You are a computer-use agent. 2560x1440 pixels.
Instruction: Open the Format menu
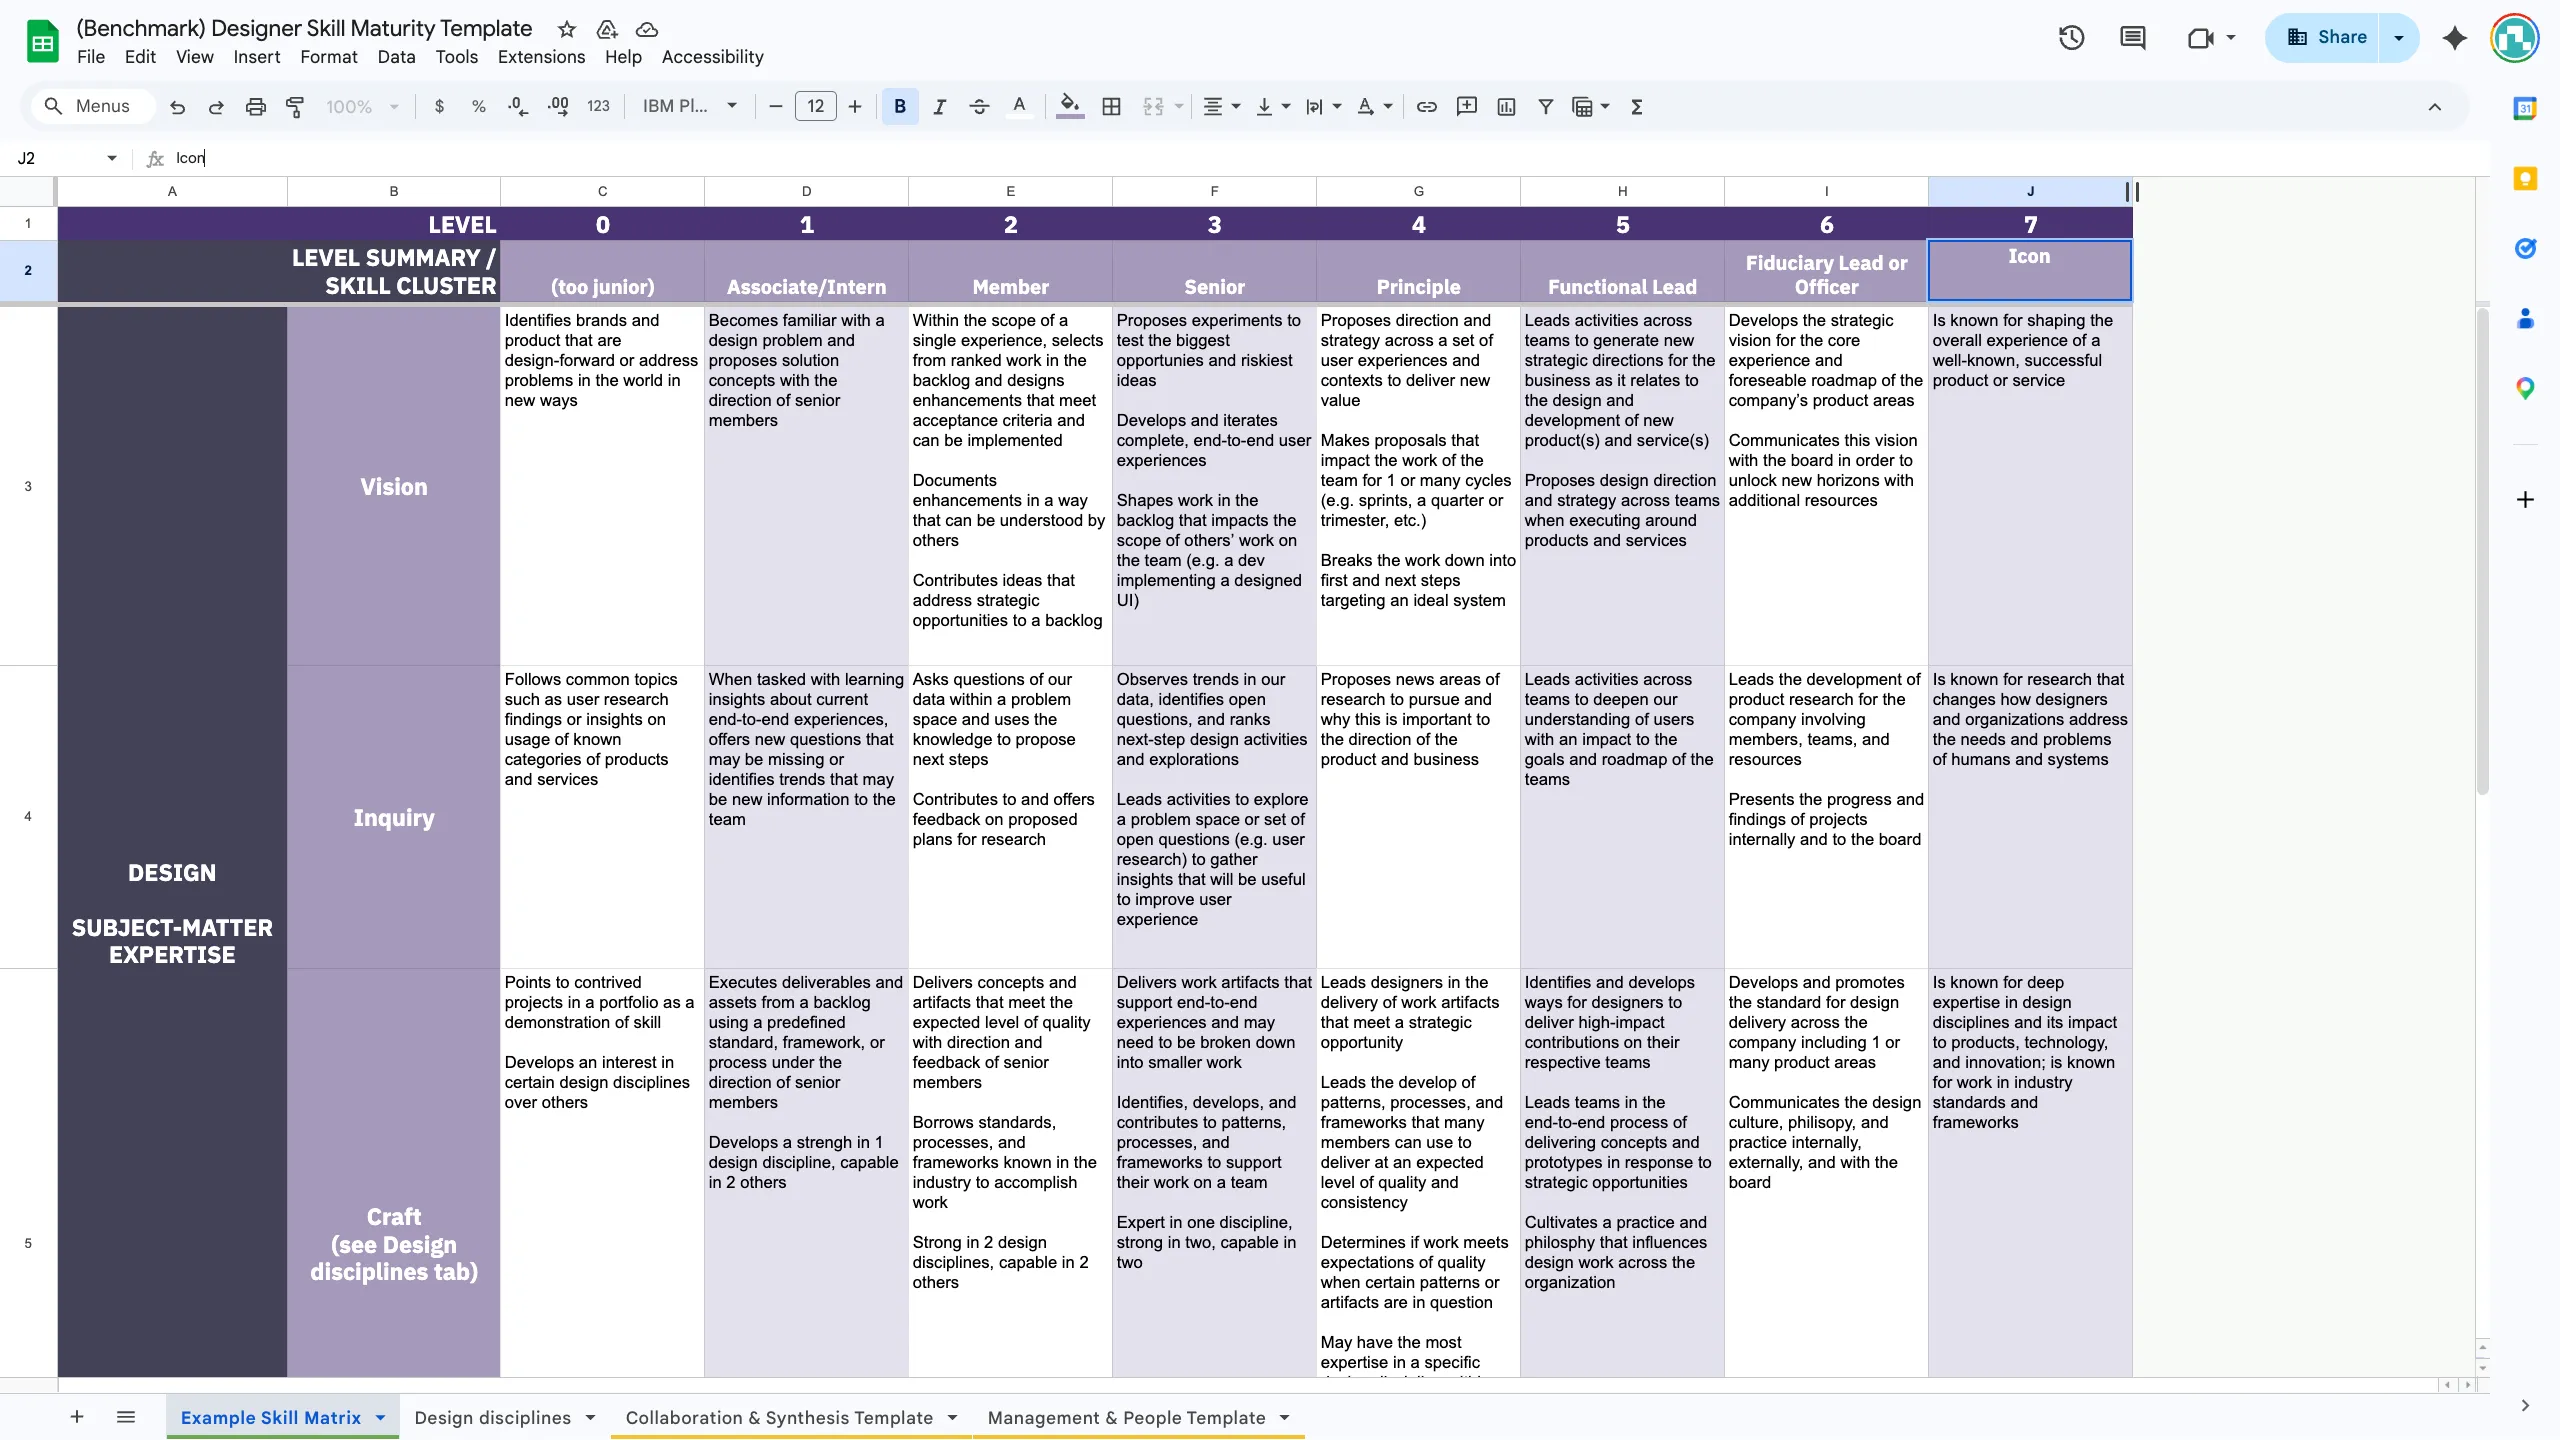coord(329,57)
